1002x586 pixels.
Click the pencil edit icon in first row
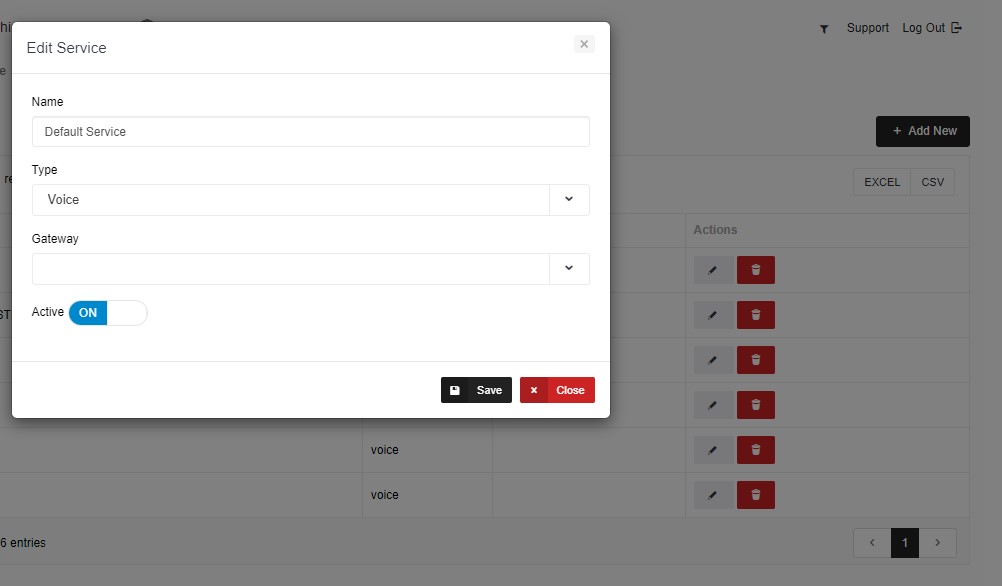coord(712,270)
